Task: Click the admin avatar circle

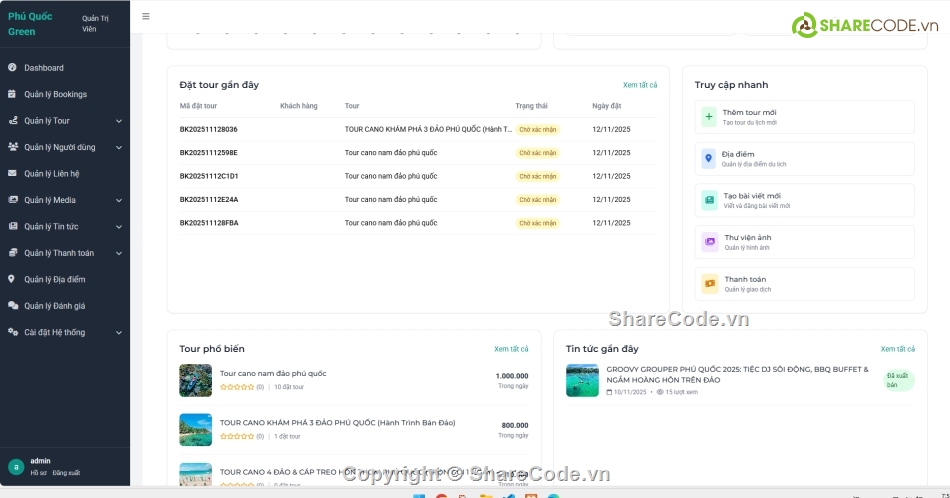Action: tap(16, 466)
